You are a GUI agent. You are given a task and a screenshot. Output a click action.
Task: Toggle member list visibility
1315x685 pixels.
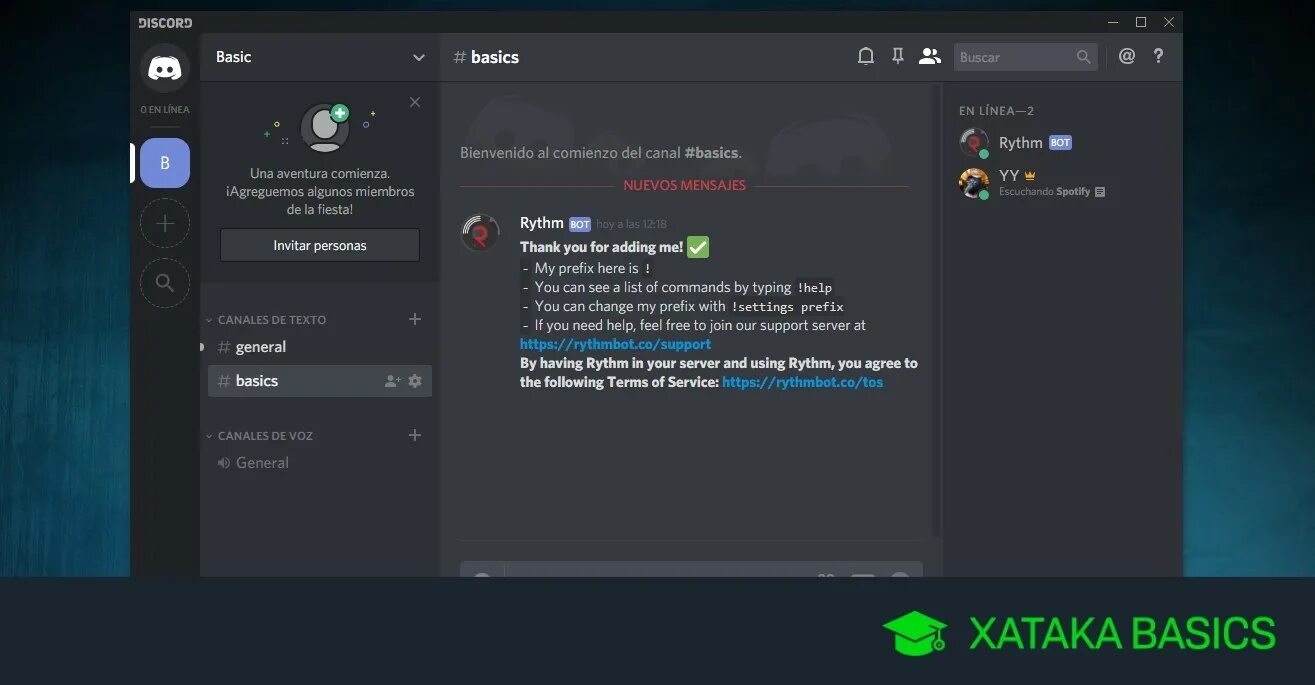click(x=930, y=57)
